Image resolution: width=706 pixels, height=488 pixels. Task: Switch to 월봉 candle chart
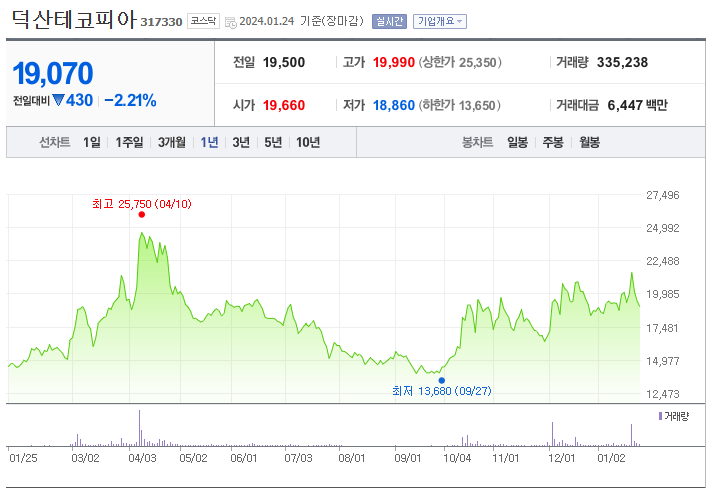point(589,142)
